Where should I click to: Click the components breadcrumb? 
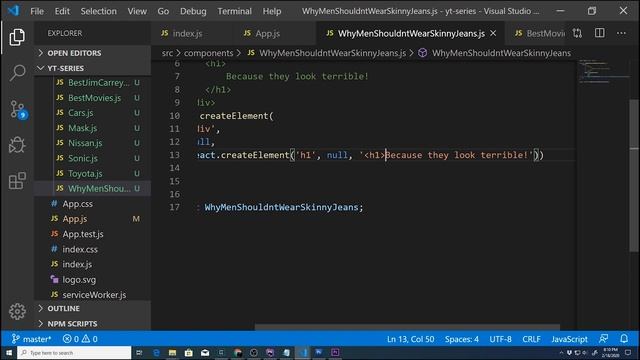pyautogui.click(x=208, y=53)
